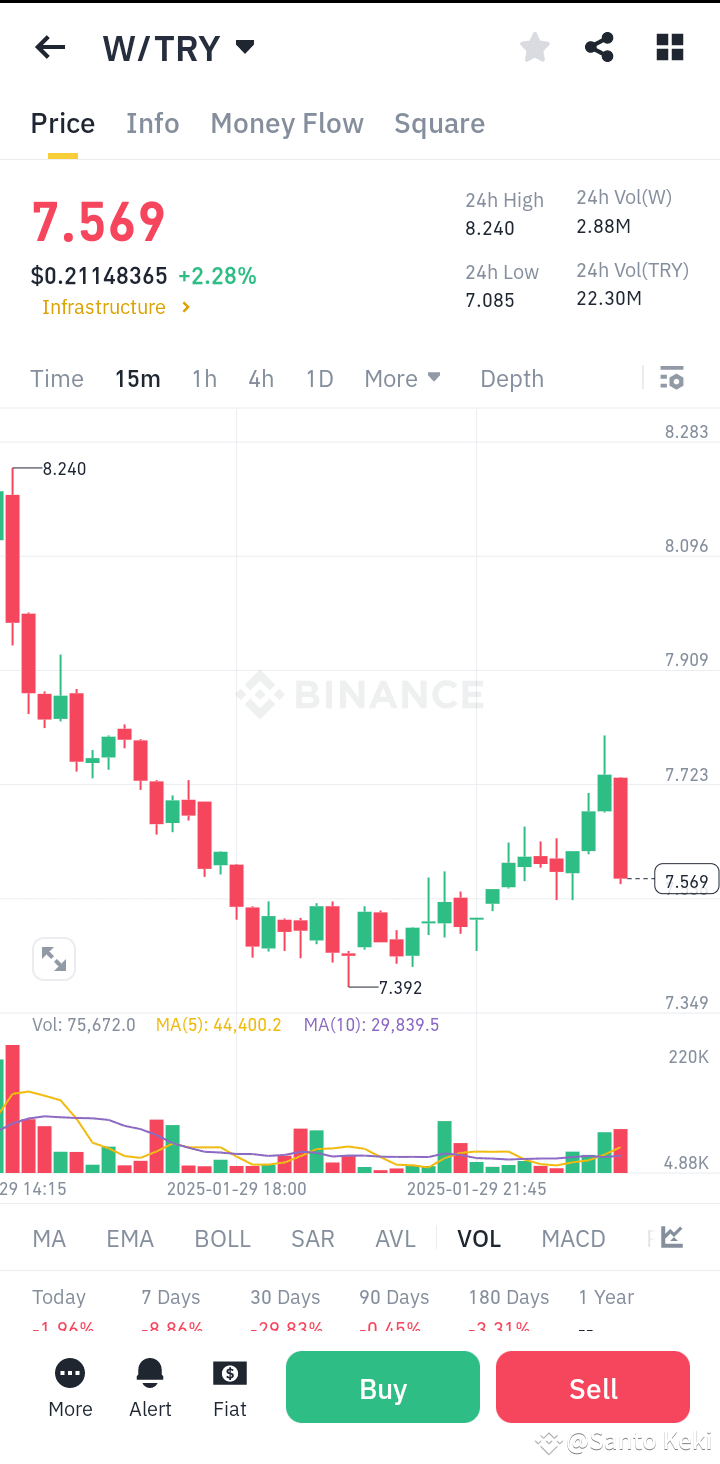Screen dimensions: 720x1464
Task: Enable the BOLL indicator
Action: point(222,1238)
